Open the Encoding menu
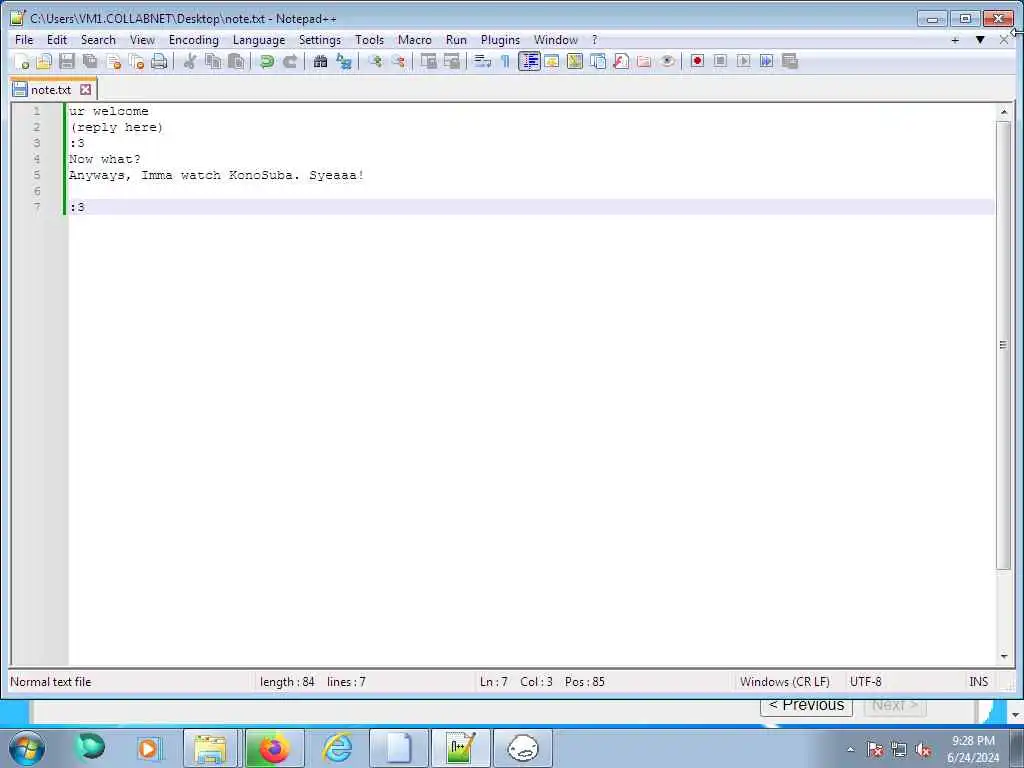Viewport: 1024px width, 768px height. click(x=193, y=40)
